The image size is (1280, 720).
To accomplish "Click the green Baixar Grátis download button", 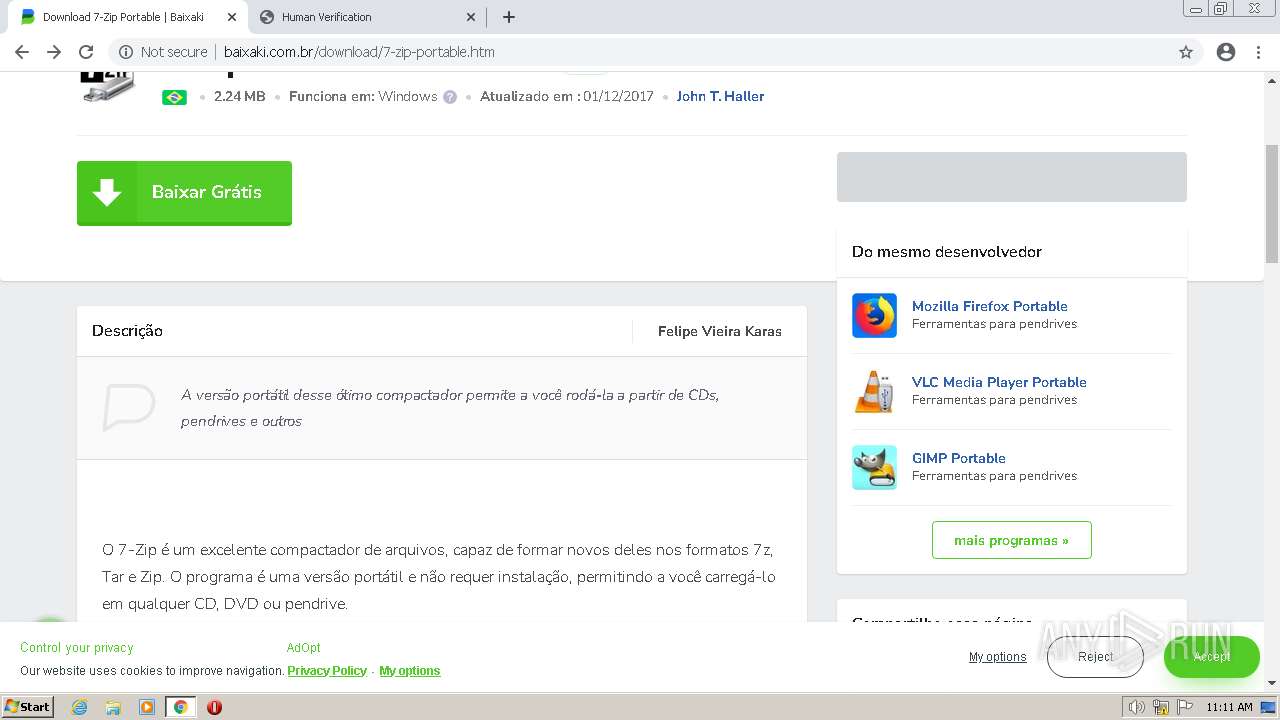I will point(184,193).
